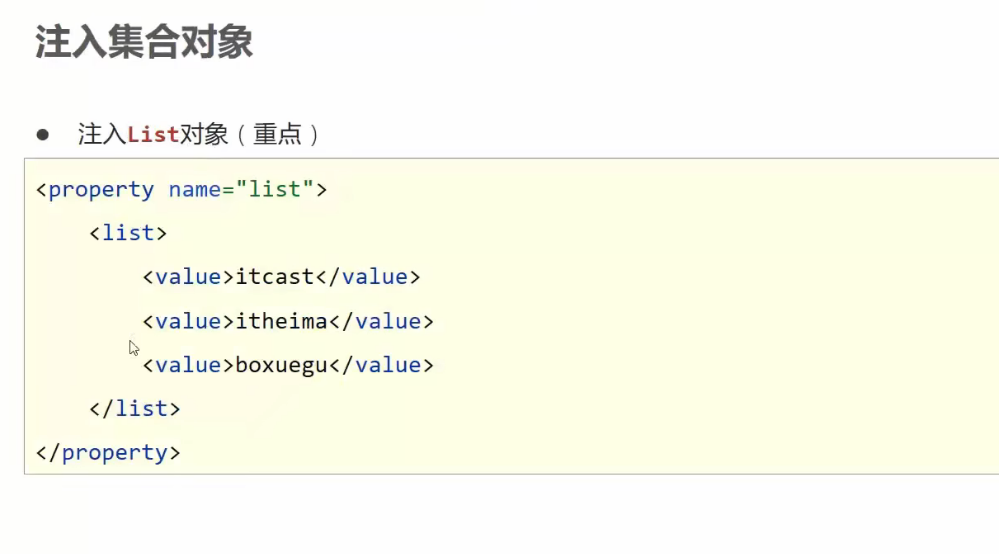Image resolution: width=999 pixels, height=554 pixels.
Task: Click the itheima value text
Action: coord(281,321)
